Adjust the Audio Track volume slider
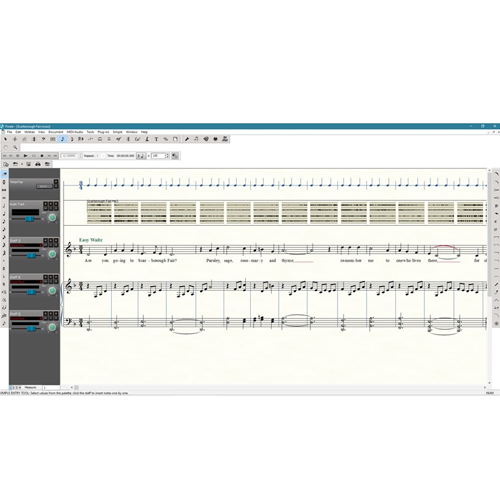The image size is (500, 500). 30,219
